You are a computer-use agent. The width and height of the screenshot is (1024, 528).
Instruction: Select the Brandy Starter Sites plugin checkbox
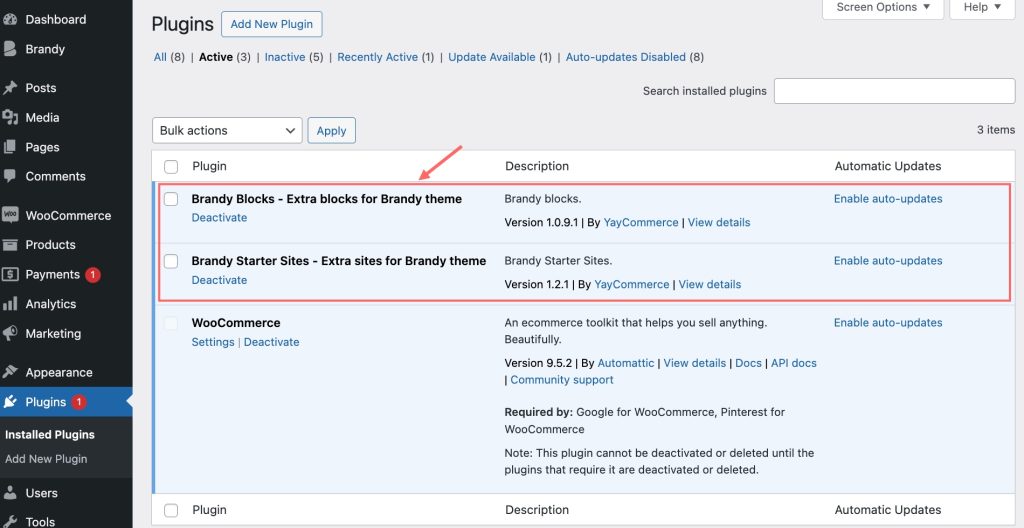171,261
